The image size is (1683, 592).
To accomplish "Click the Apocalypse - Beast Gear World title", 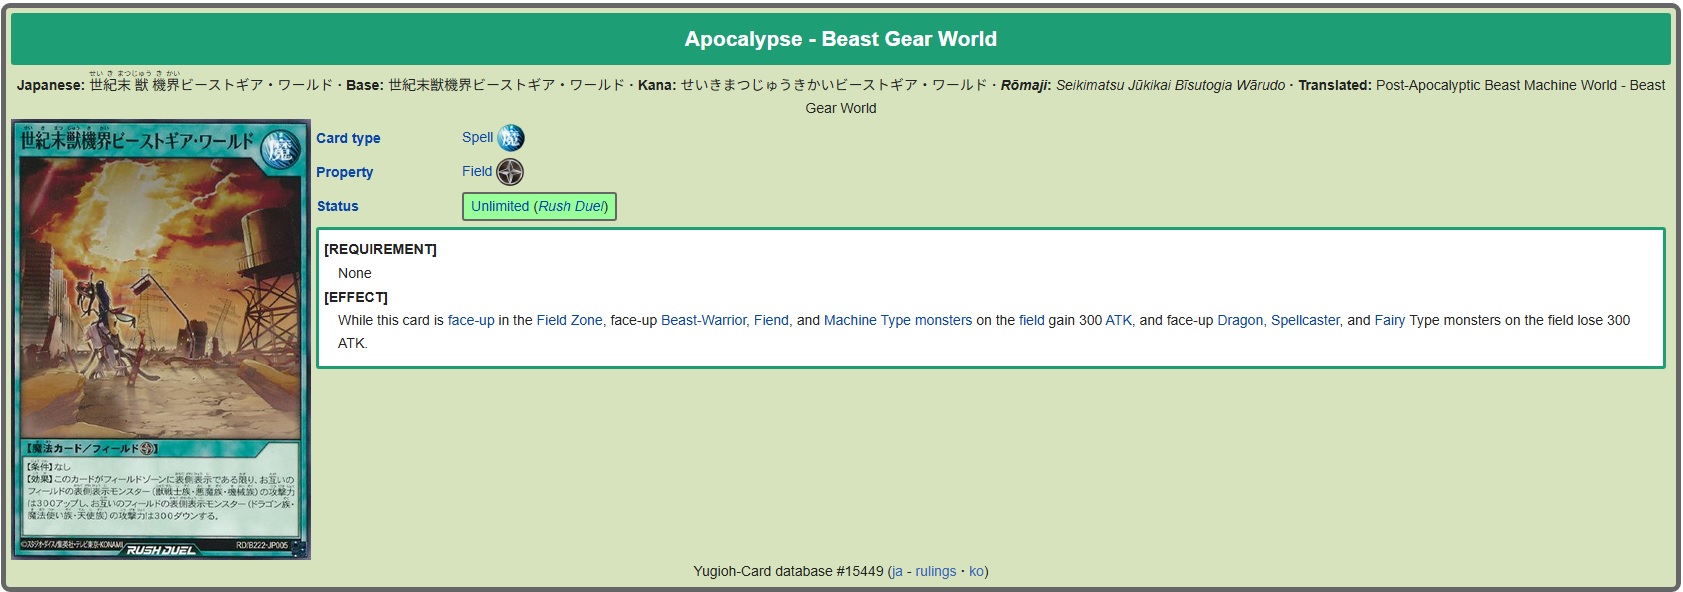I will click(x=841, y=39).
